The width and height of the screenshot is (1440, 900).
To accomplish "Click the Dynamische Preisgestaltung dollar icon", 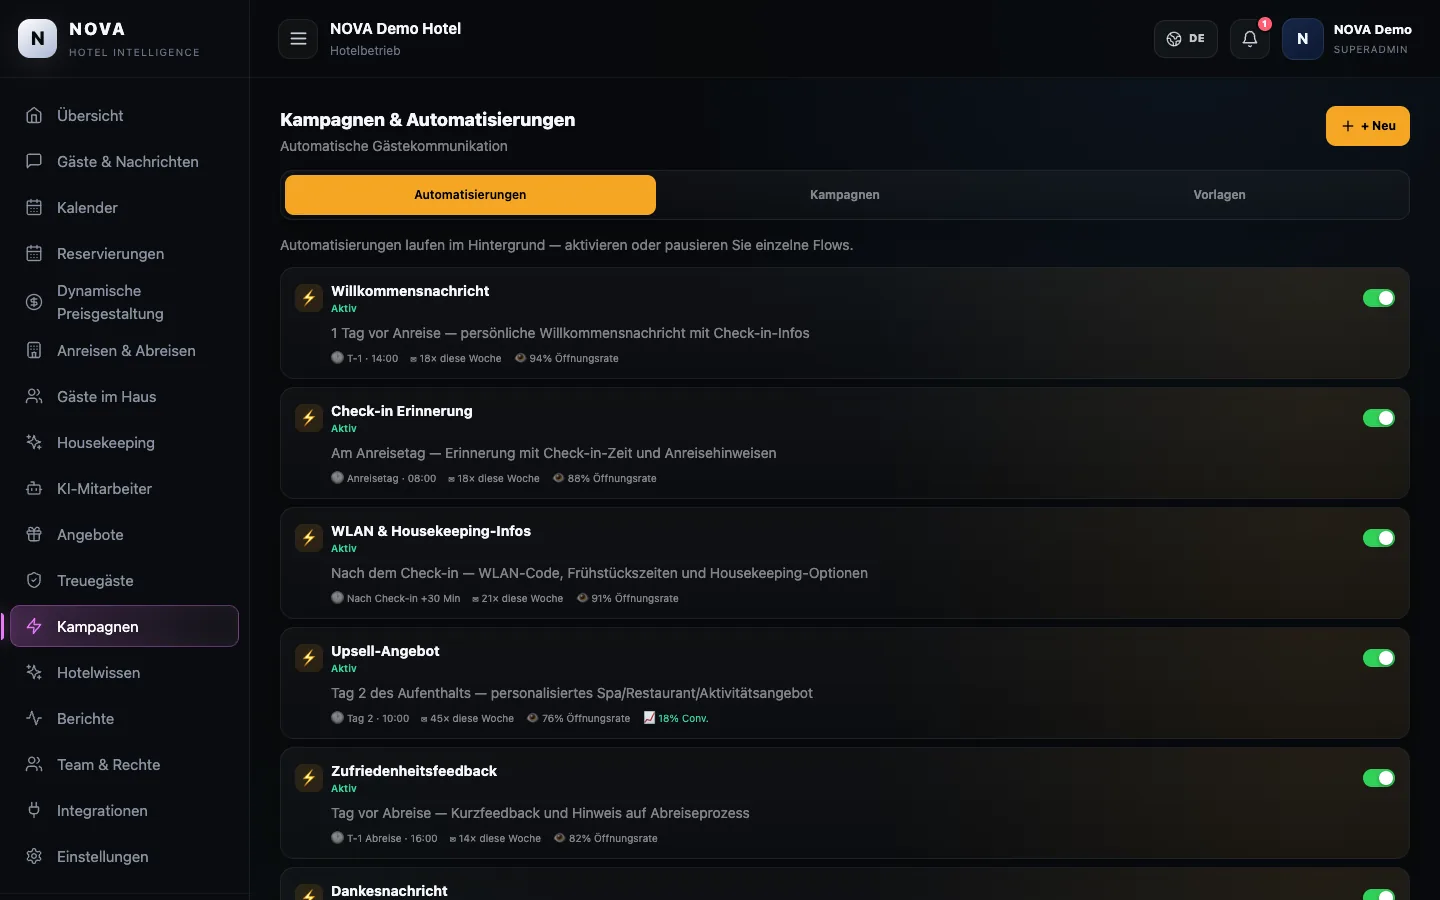I will [x=34, y=302].
